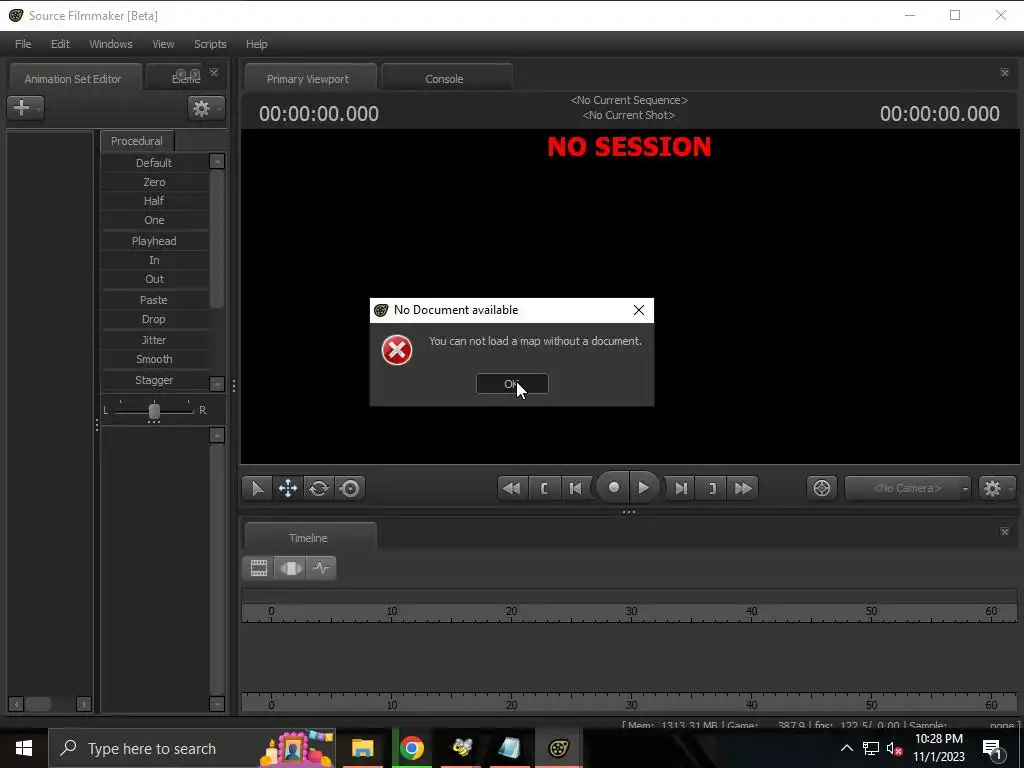Open the View menu
This screenshot has height=768, width=1024.
click(x=163, y=44)
